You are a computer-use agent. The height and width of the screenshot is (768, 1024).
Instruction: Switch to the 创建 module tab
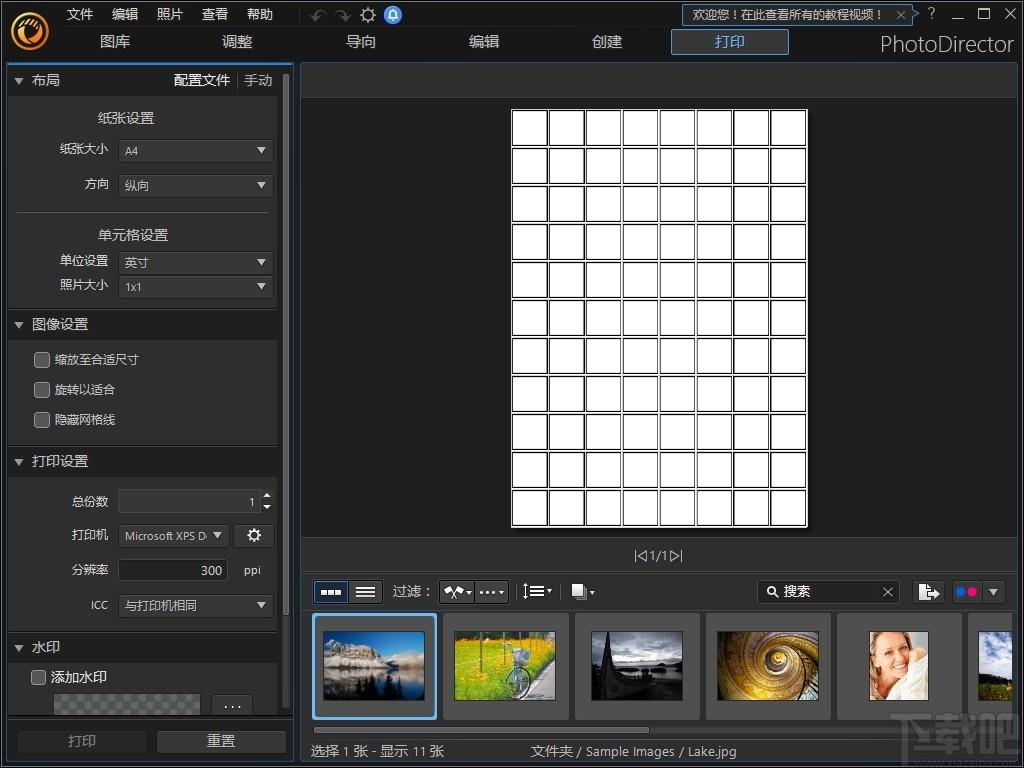click(x=607, y=42)
